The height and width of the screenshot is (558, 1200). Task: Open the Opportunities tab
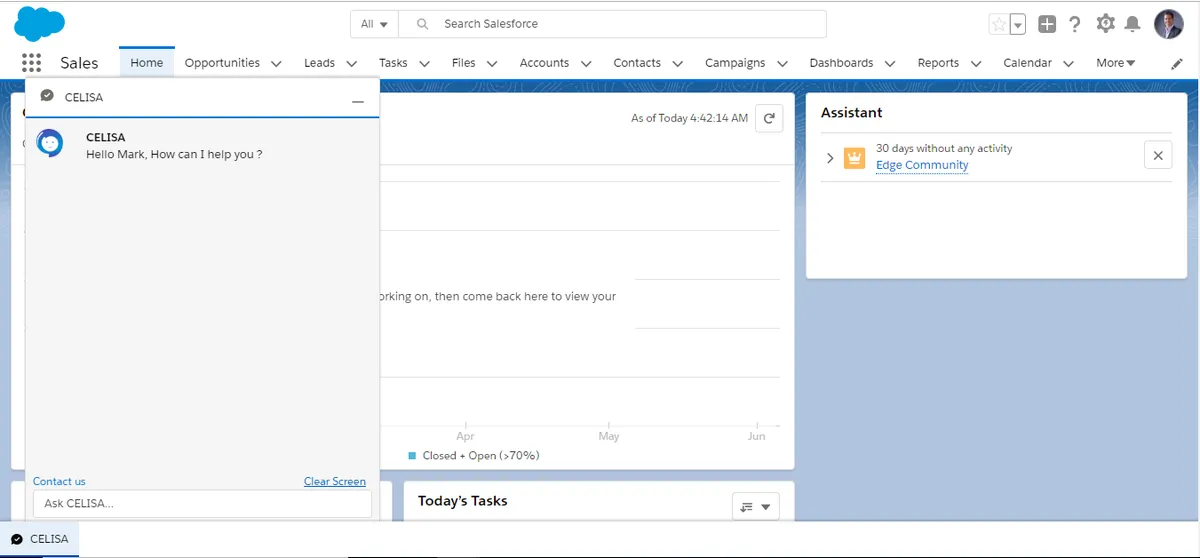222,62
